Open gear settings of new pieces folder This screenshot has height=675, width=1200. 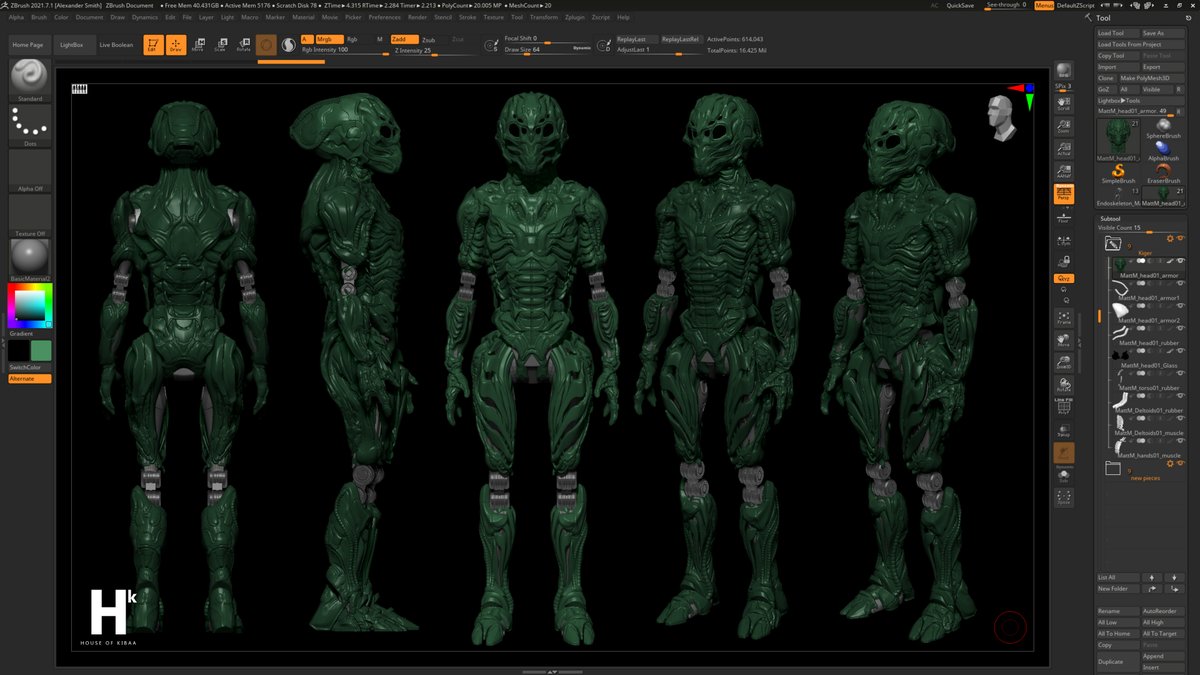click(x=1170, y=464)
